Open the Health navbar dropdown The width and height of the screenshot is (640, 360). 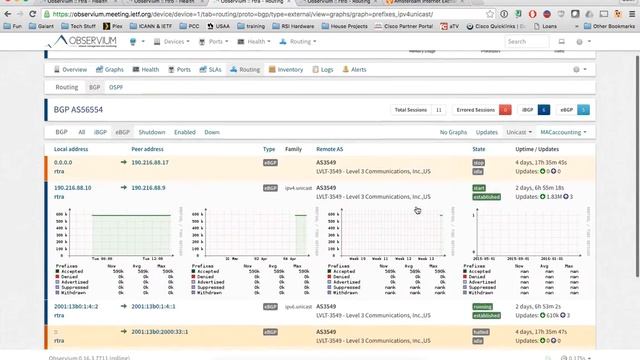point(254,42)
